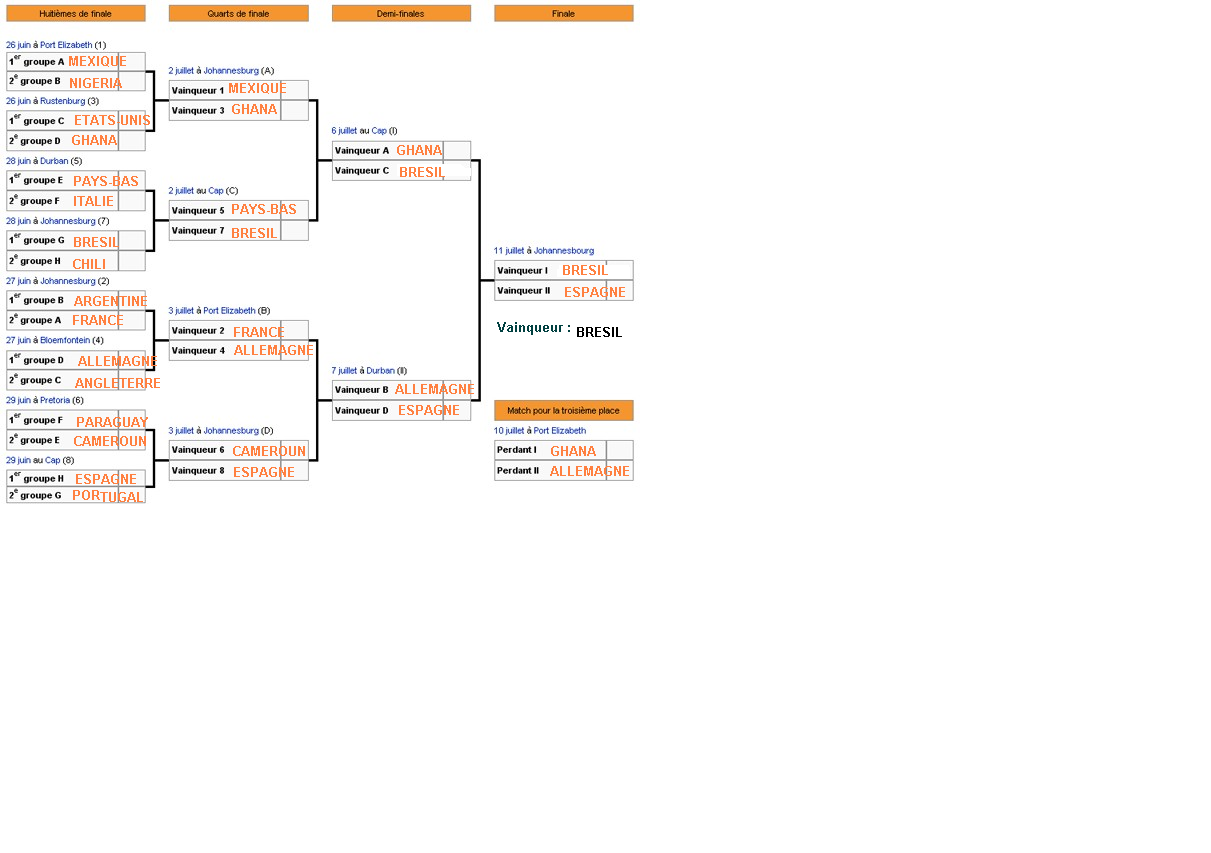Click MEXIQUE in the 1er groupe A row
The width and height of the screenshot is (1211, 853).
pyautogui.click(x=97, y=61)
